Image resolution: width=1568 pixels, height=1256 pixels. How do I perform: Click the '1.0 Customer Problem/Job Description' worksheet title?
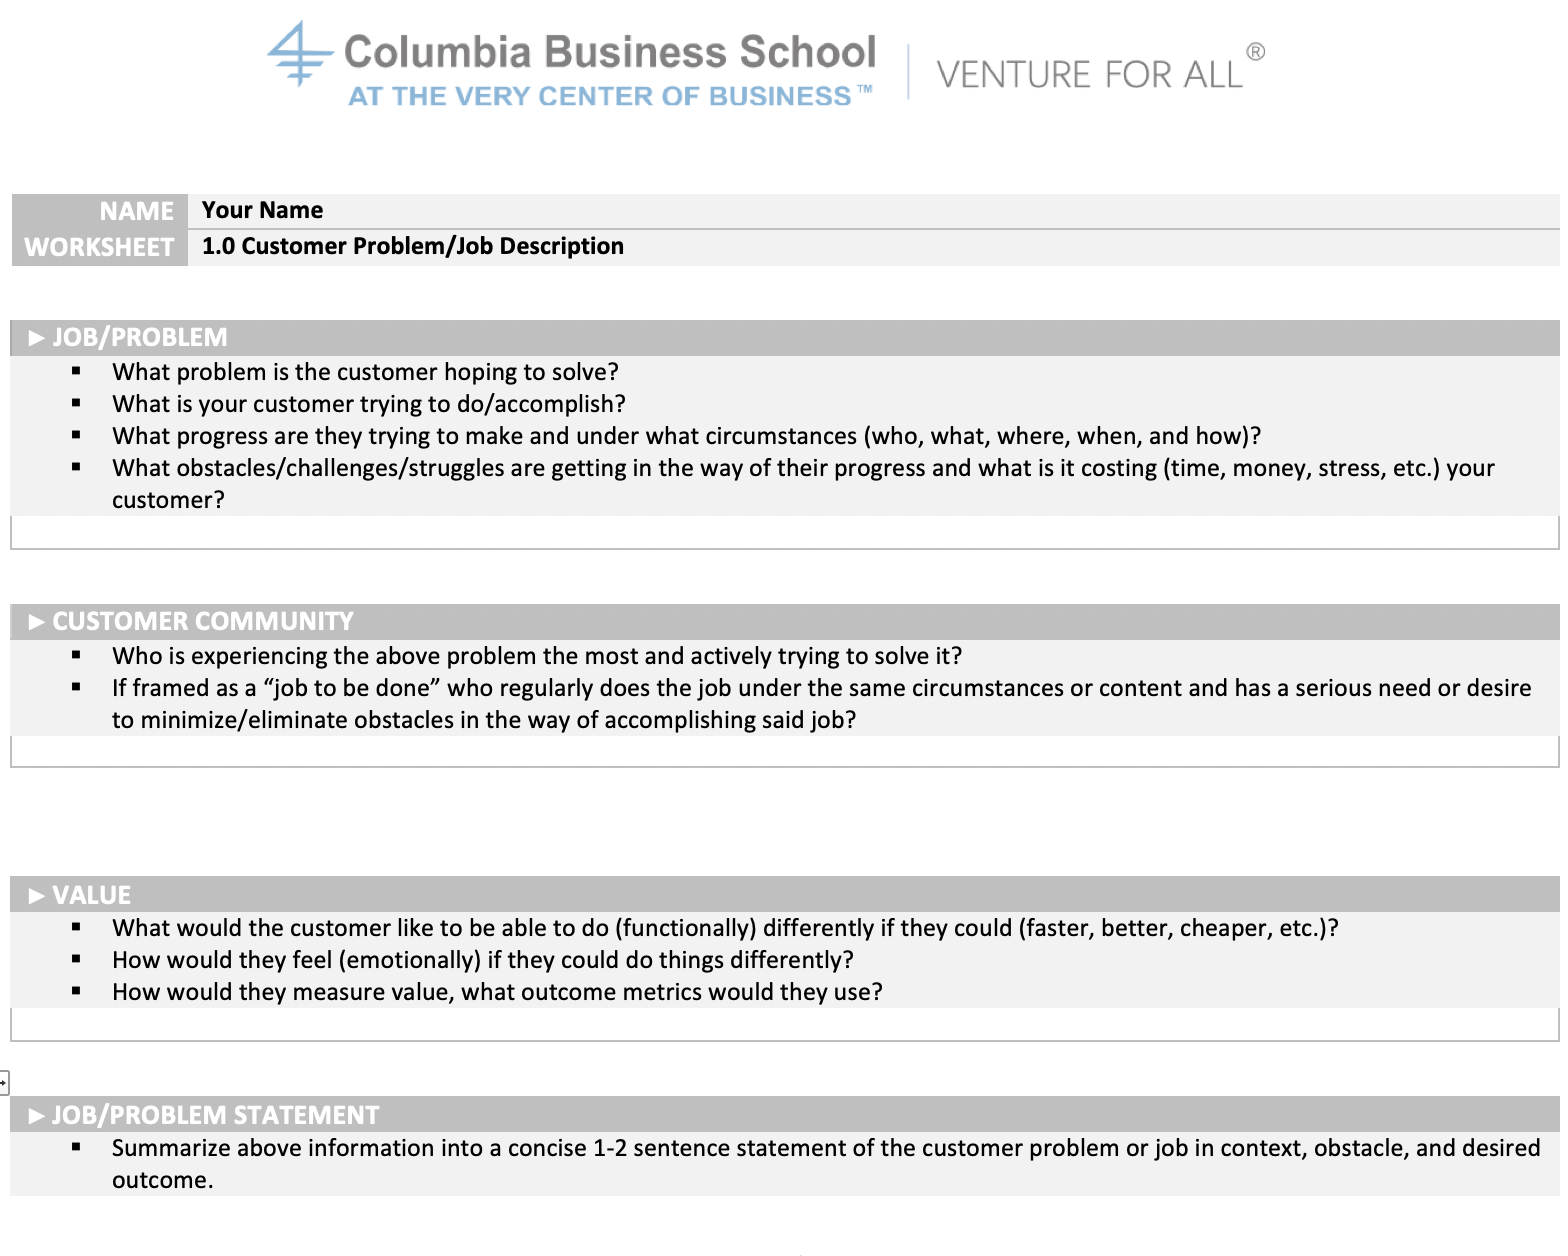tap(412, 246)
